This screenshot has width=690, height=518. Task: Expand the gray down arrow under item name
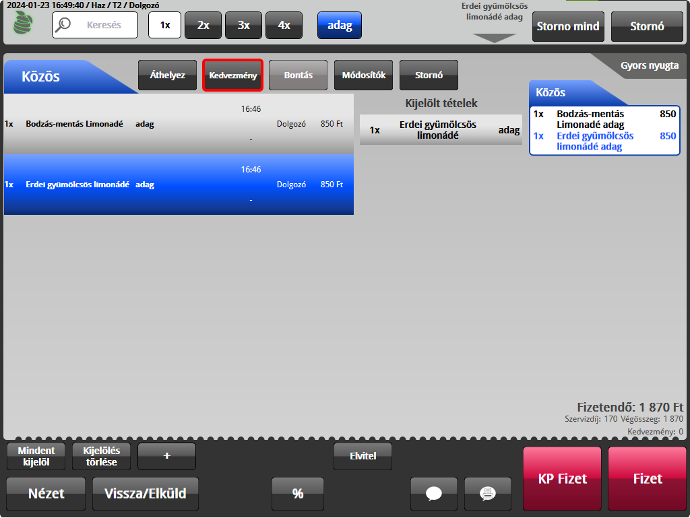pyautogui.click(x=495, y=38)
